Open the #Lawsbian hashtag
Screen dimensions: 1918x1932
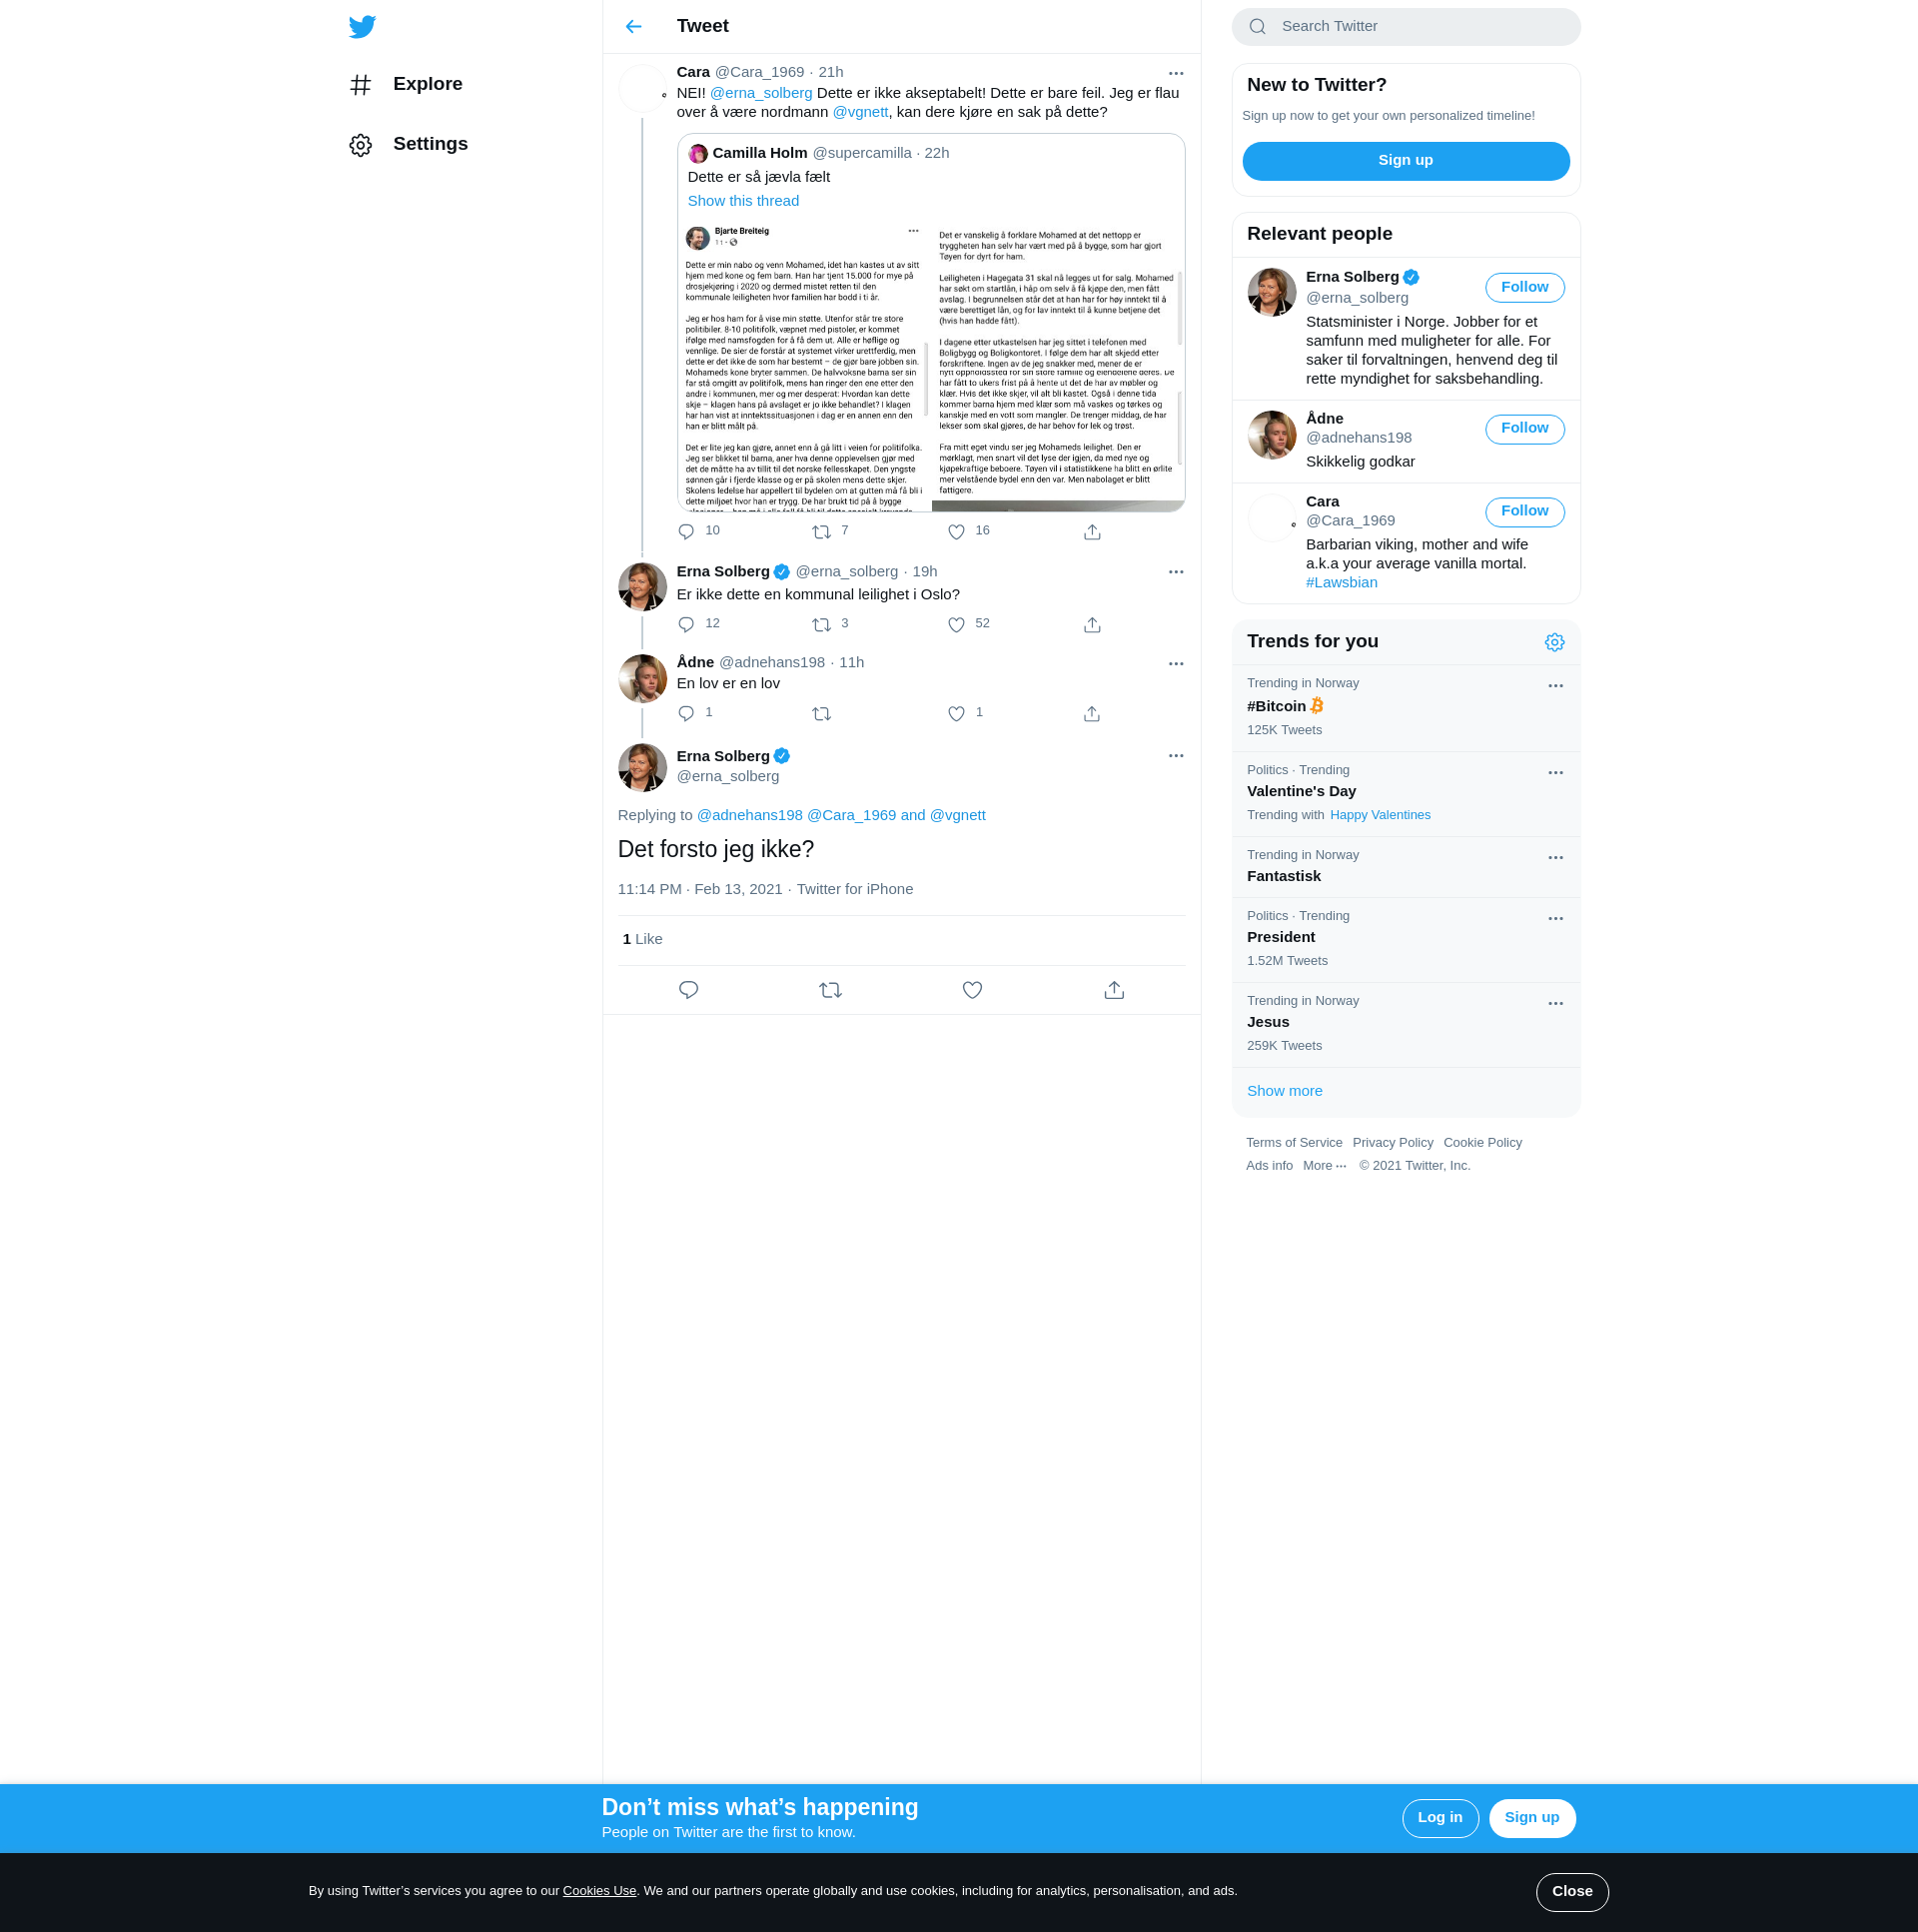coord(1341,583)
